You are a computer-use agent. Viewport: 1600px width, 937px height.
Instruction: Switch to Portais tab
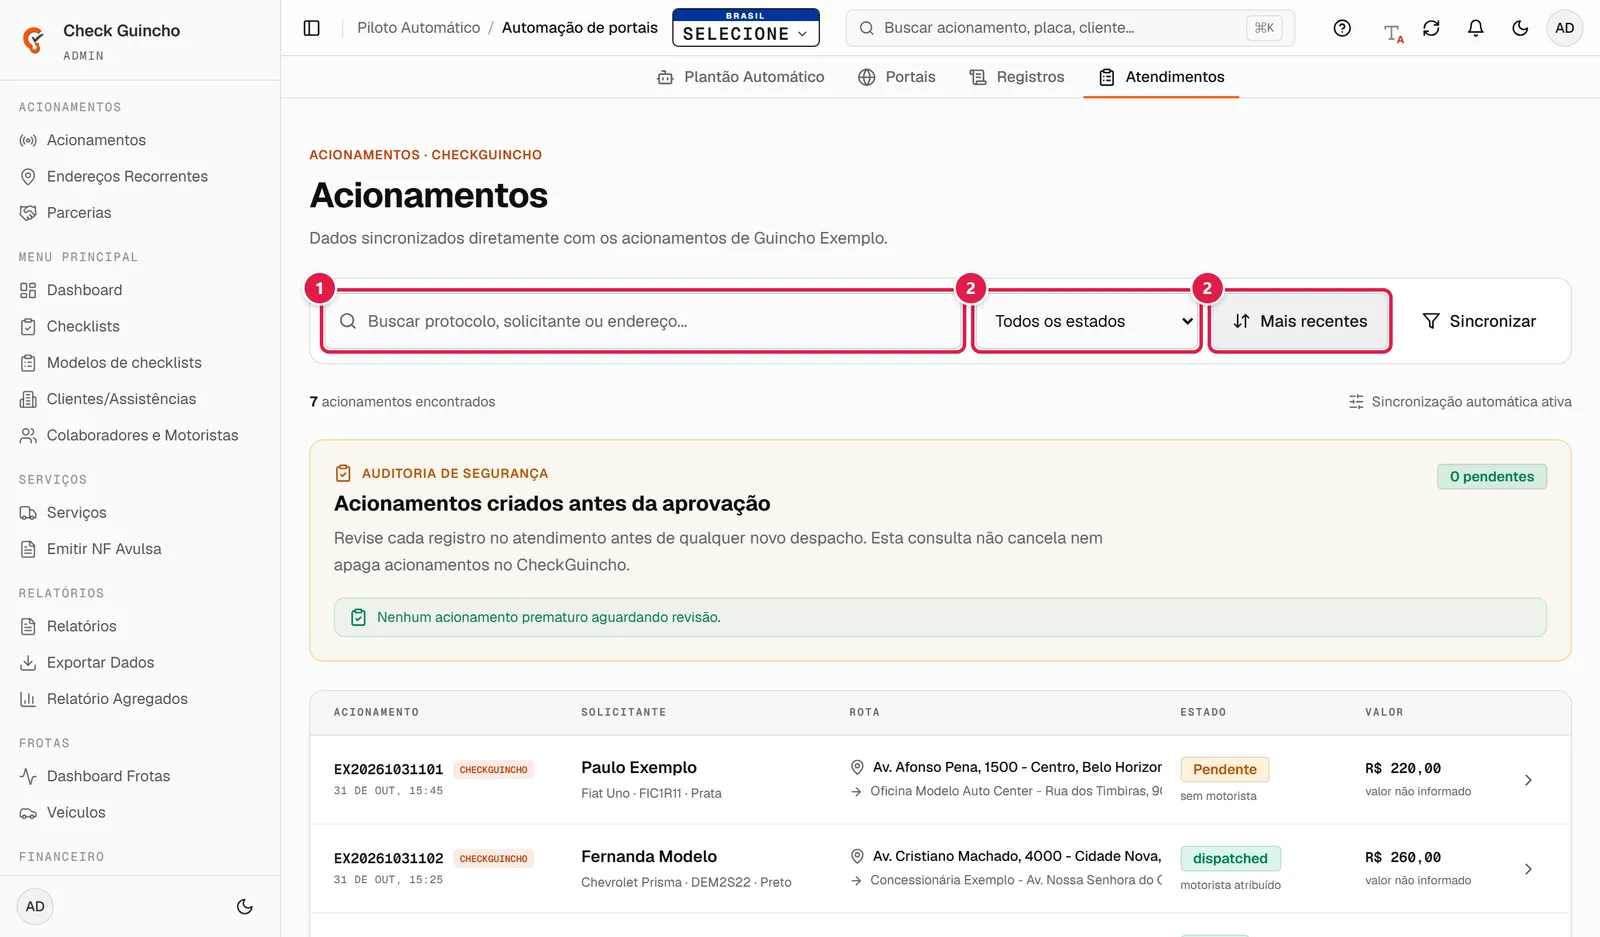[x=897, y=77]
